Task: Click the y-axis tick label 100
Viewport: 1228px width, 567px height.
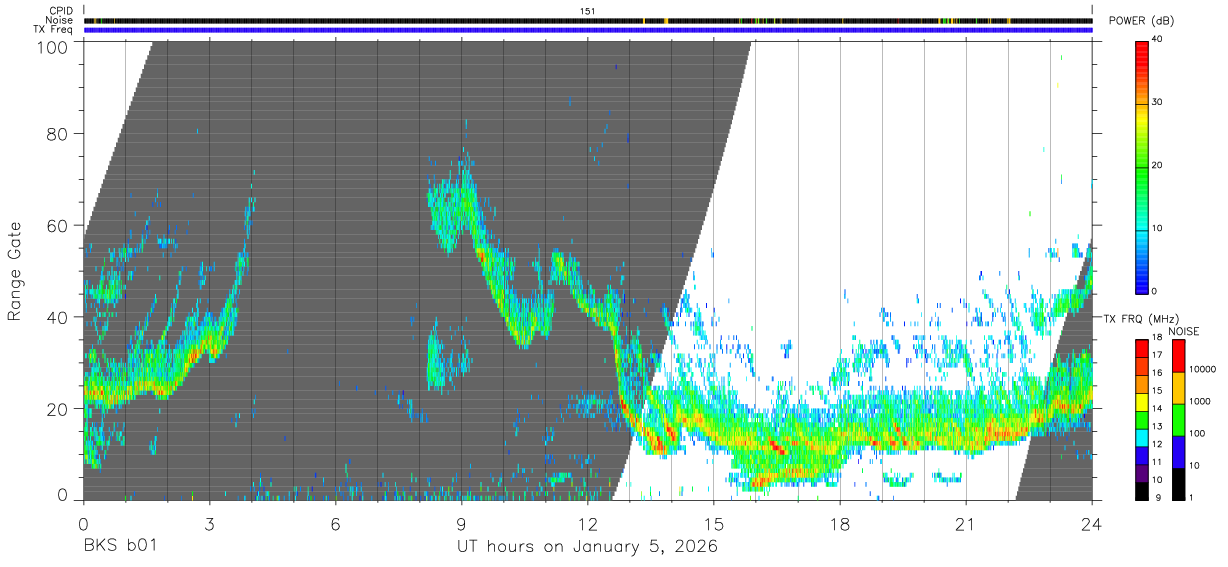Action: pyautogui.click(x=52, y=47)
